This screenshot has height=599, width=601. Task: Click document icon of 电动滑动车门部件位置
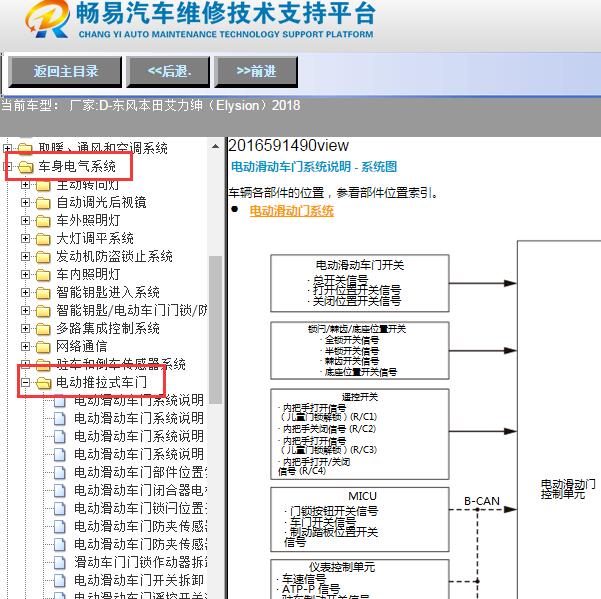pyautogui.click(x=59, y=472)
